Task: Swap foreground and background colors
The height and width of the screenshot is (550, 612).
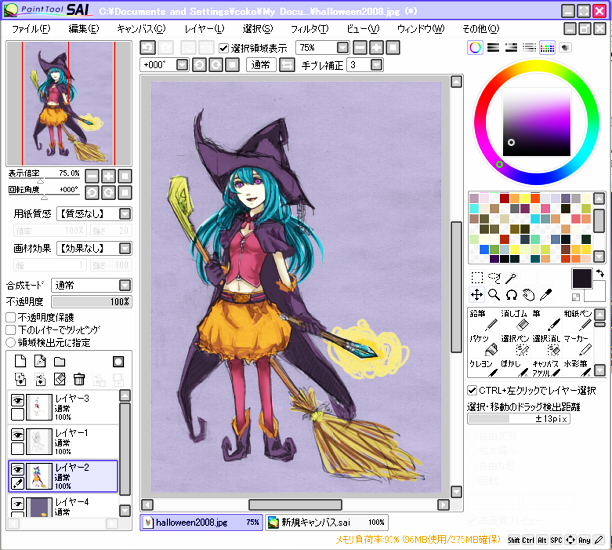Action: click(x=600, y=274)
